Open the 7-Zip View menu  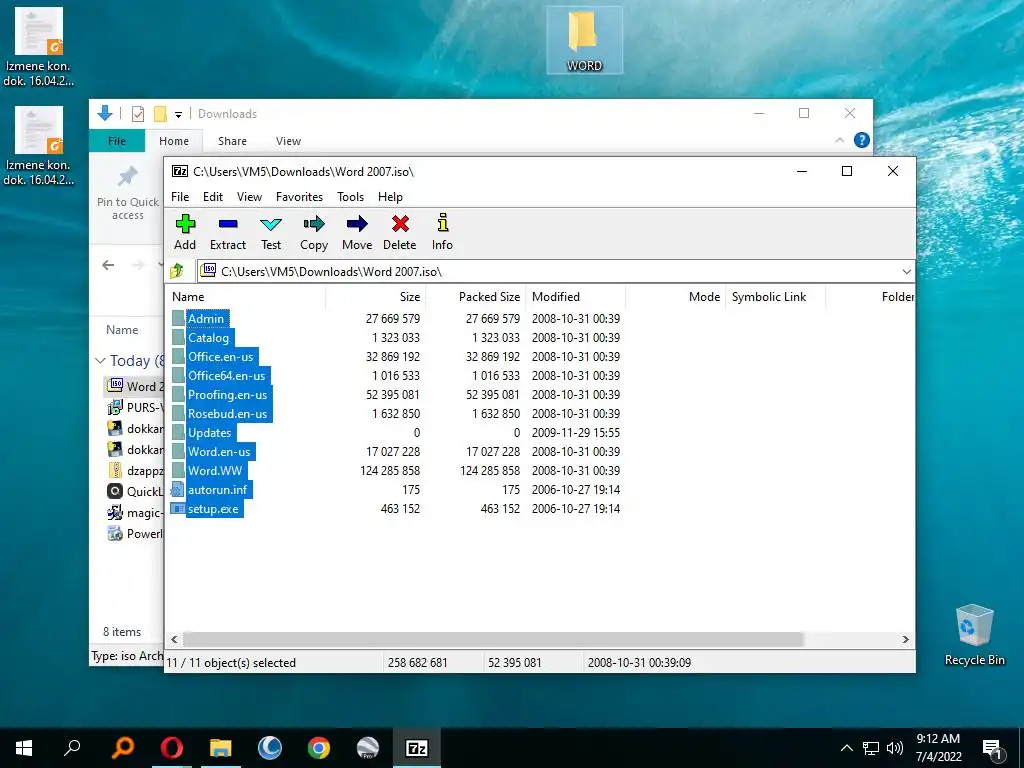coord(249,197)
